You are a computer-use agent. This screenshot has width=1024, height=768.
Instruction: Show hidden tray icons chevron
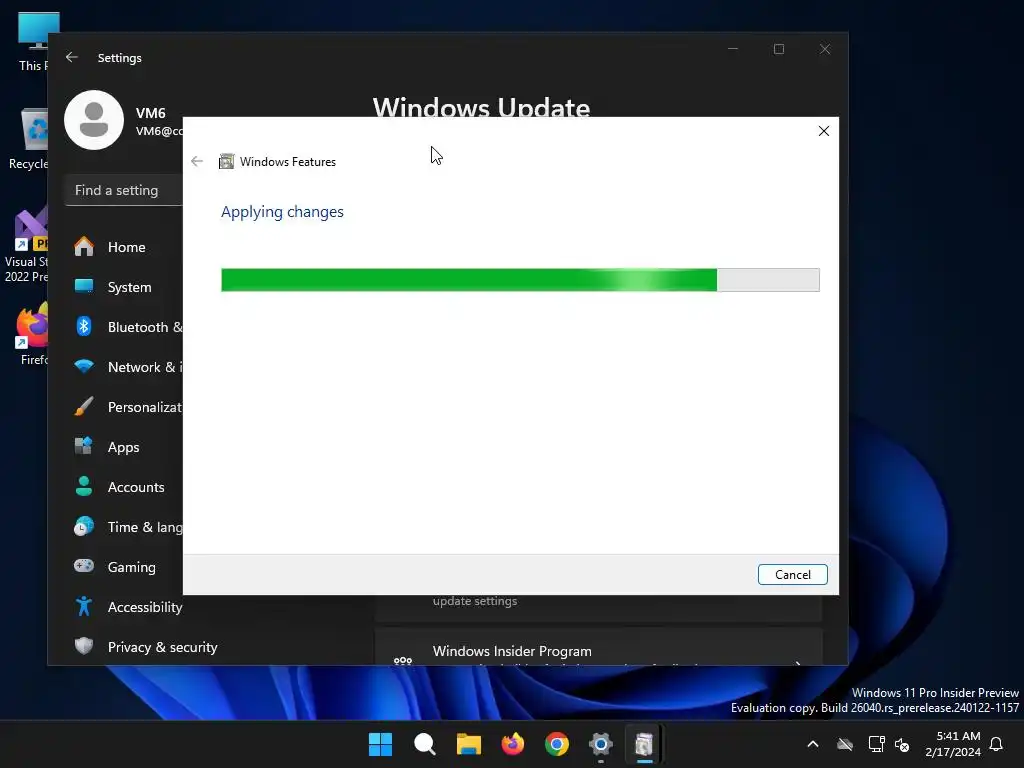point(813,744)
